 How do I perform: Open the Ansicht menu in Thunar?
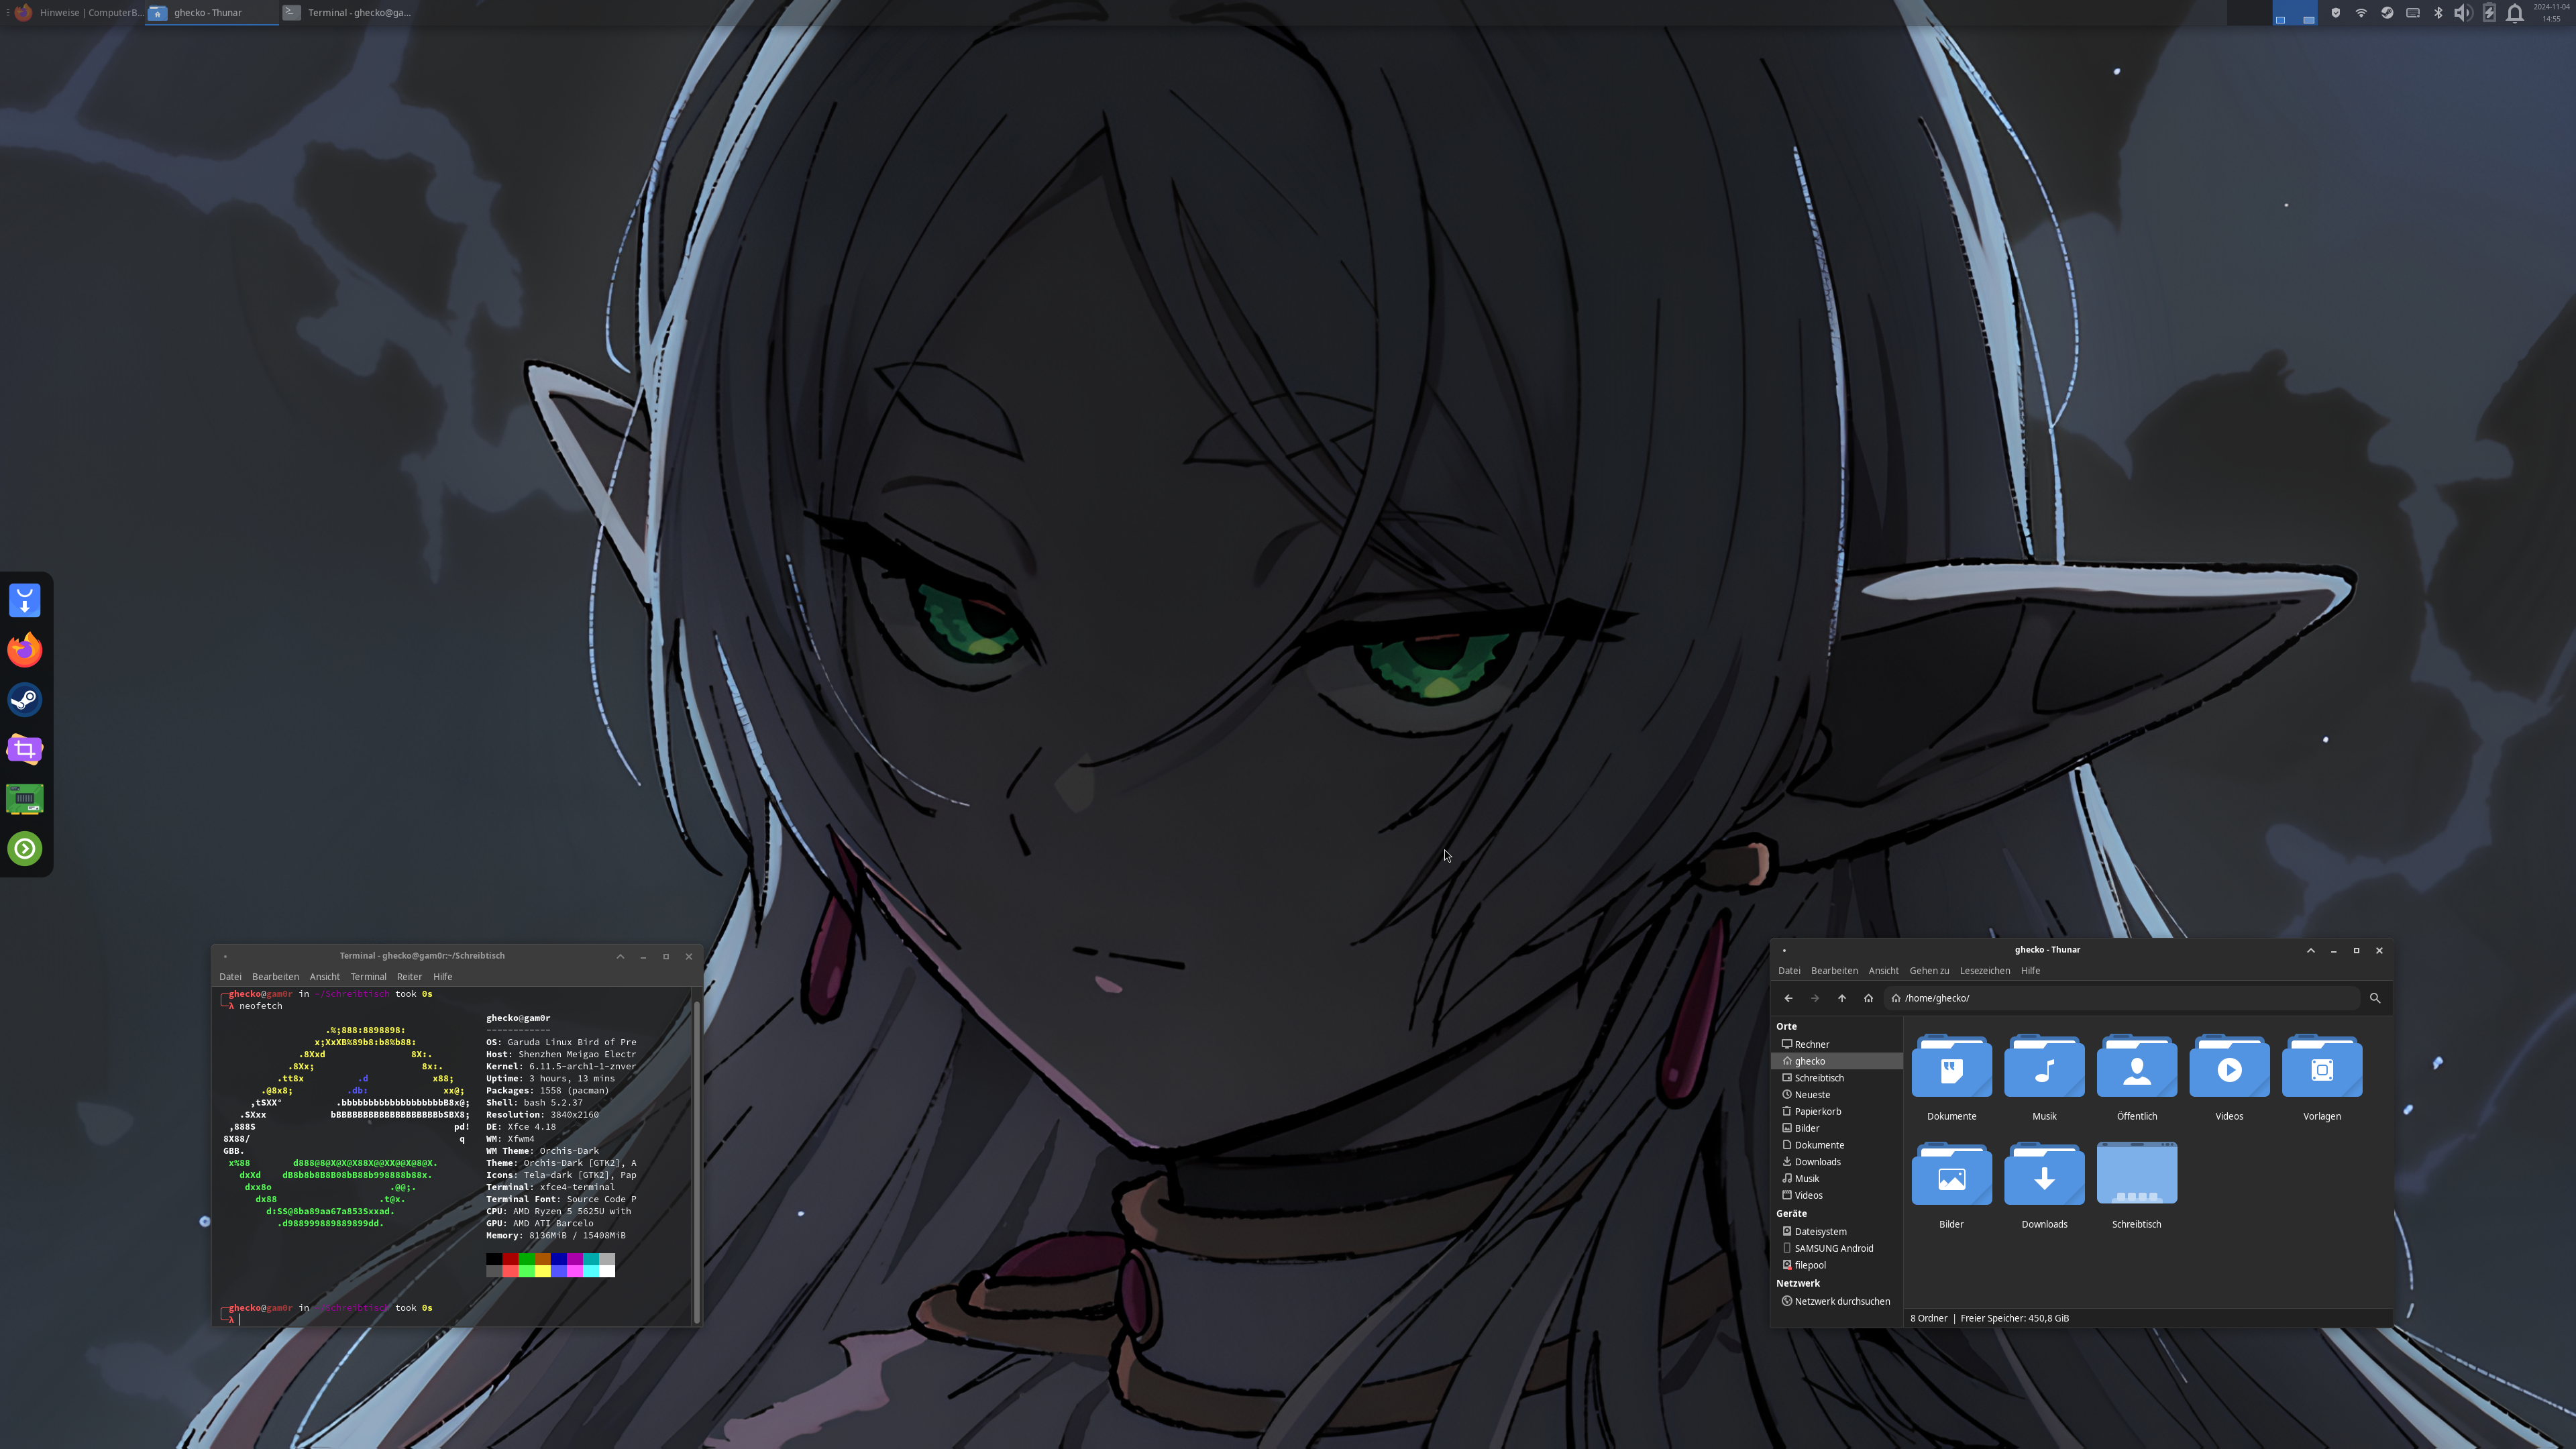[1883, 971]
